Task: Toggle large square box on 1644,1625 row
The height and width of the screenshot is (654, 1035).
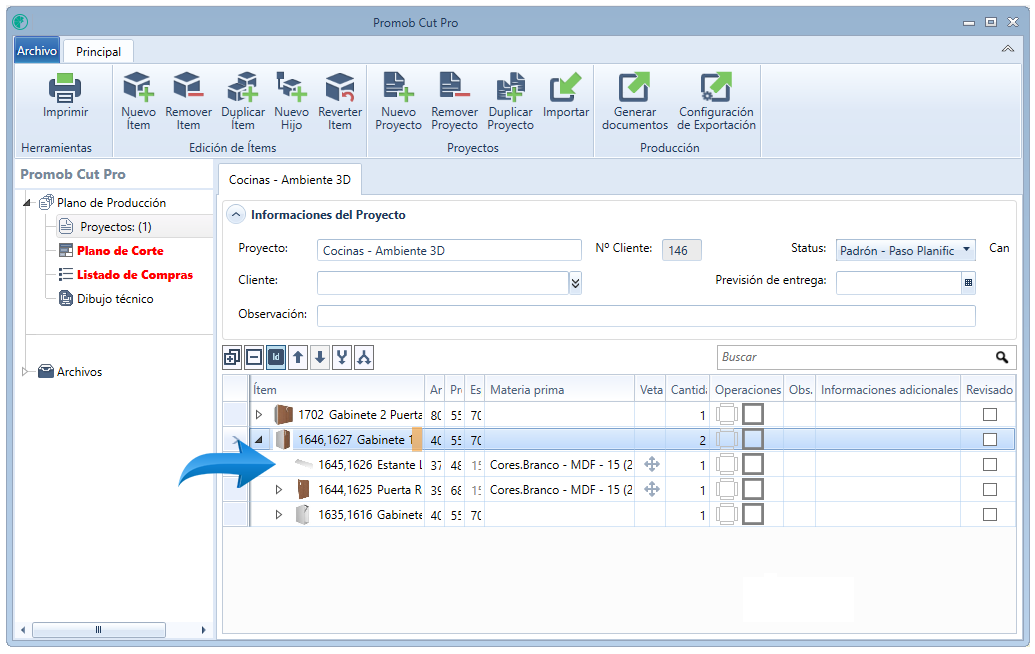Action: tap(753, 490)
